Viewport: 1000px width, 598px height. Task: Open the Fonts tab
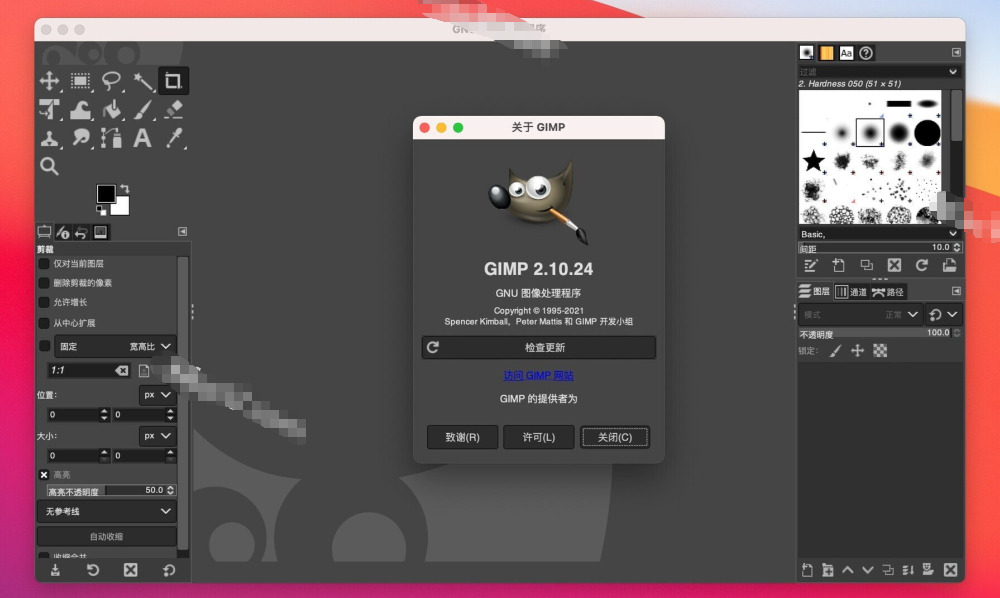[846, 53]
